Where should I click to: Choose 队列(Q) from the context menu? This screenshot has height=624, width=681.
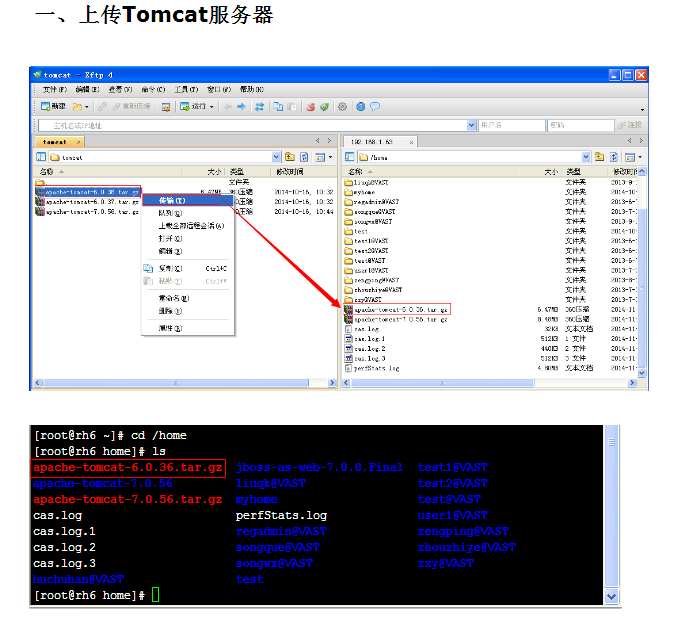pos(188,213)
